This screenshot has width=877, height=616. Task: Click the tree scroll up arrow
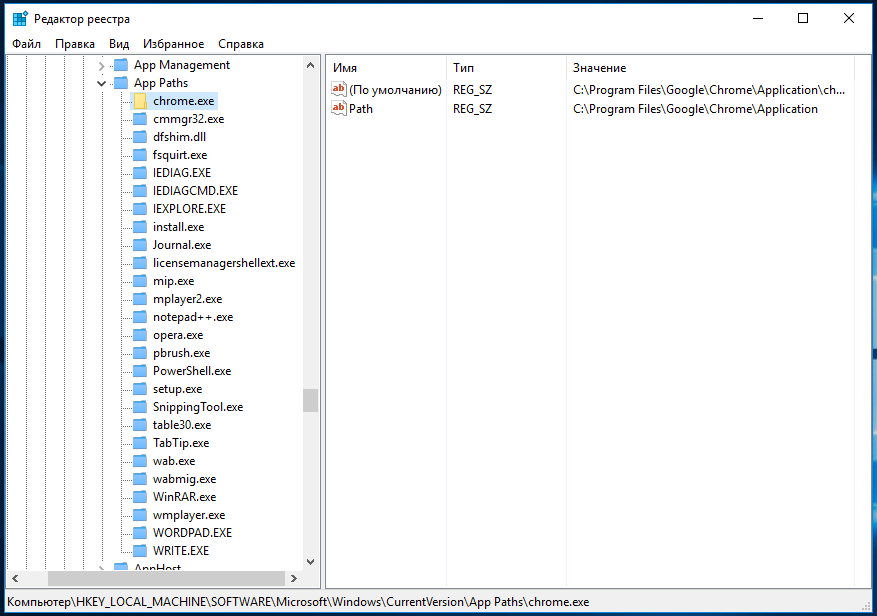(310, 65)
